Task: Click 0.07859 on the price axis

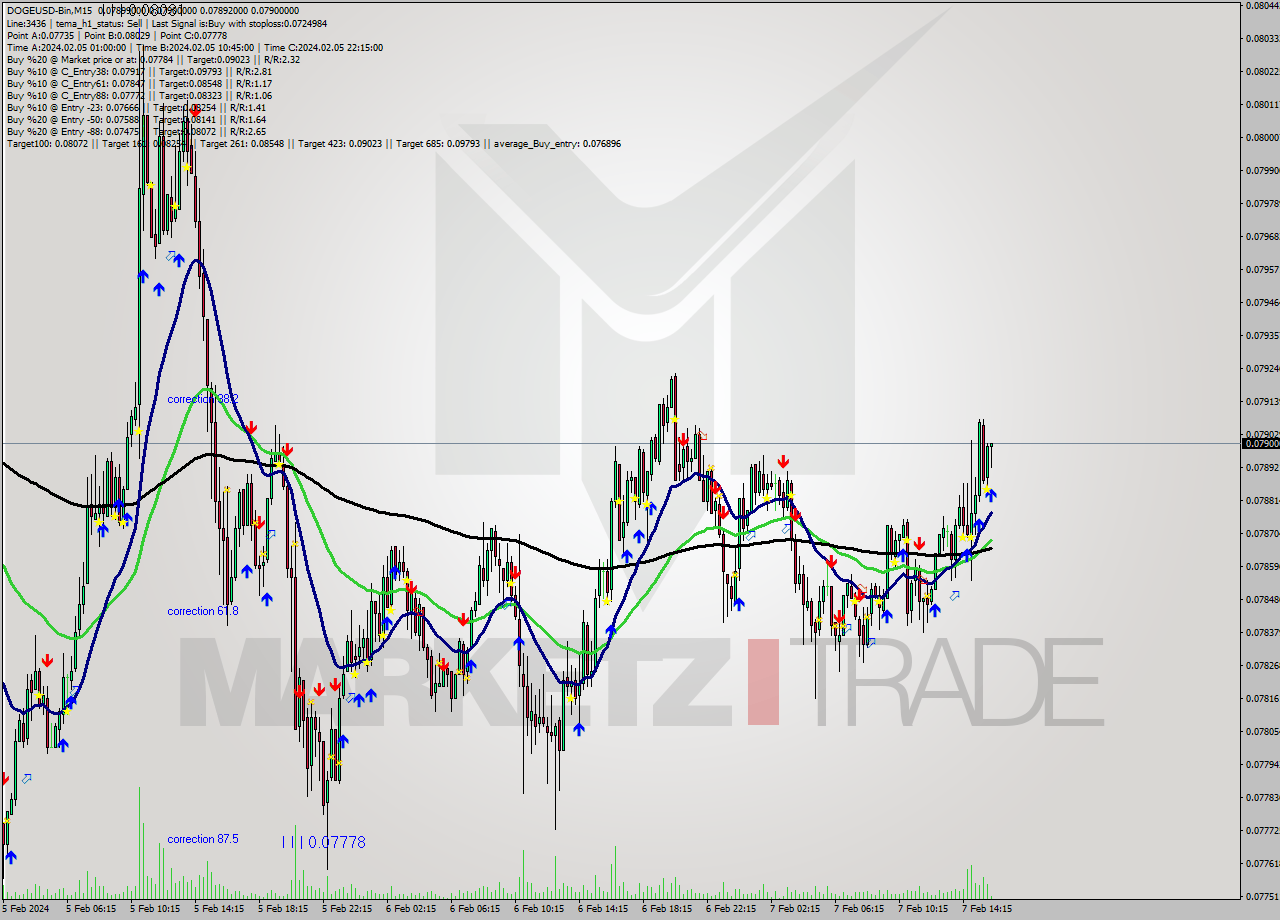Action: coord(1261,566)
